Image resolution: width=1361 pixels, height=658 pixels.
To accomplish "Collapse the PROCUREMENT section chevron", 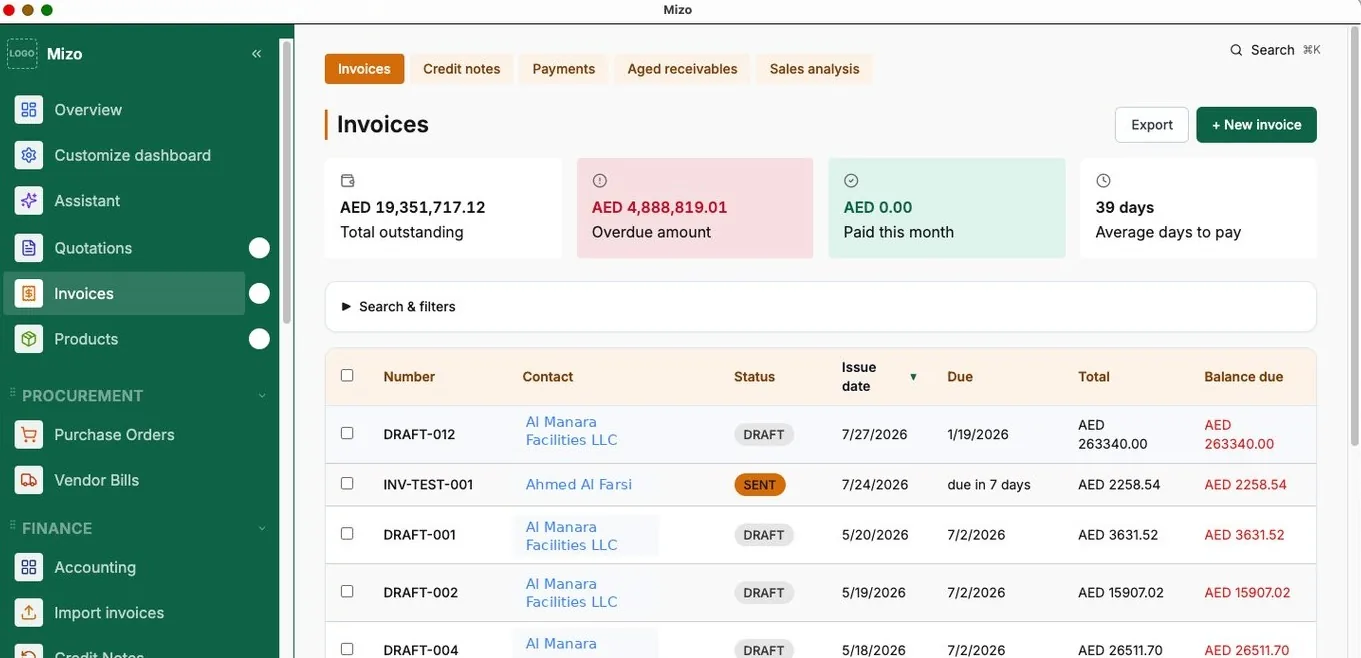I will 262,396.
